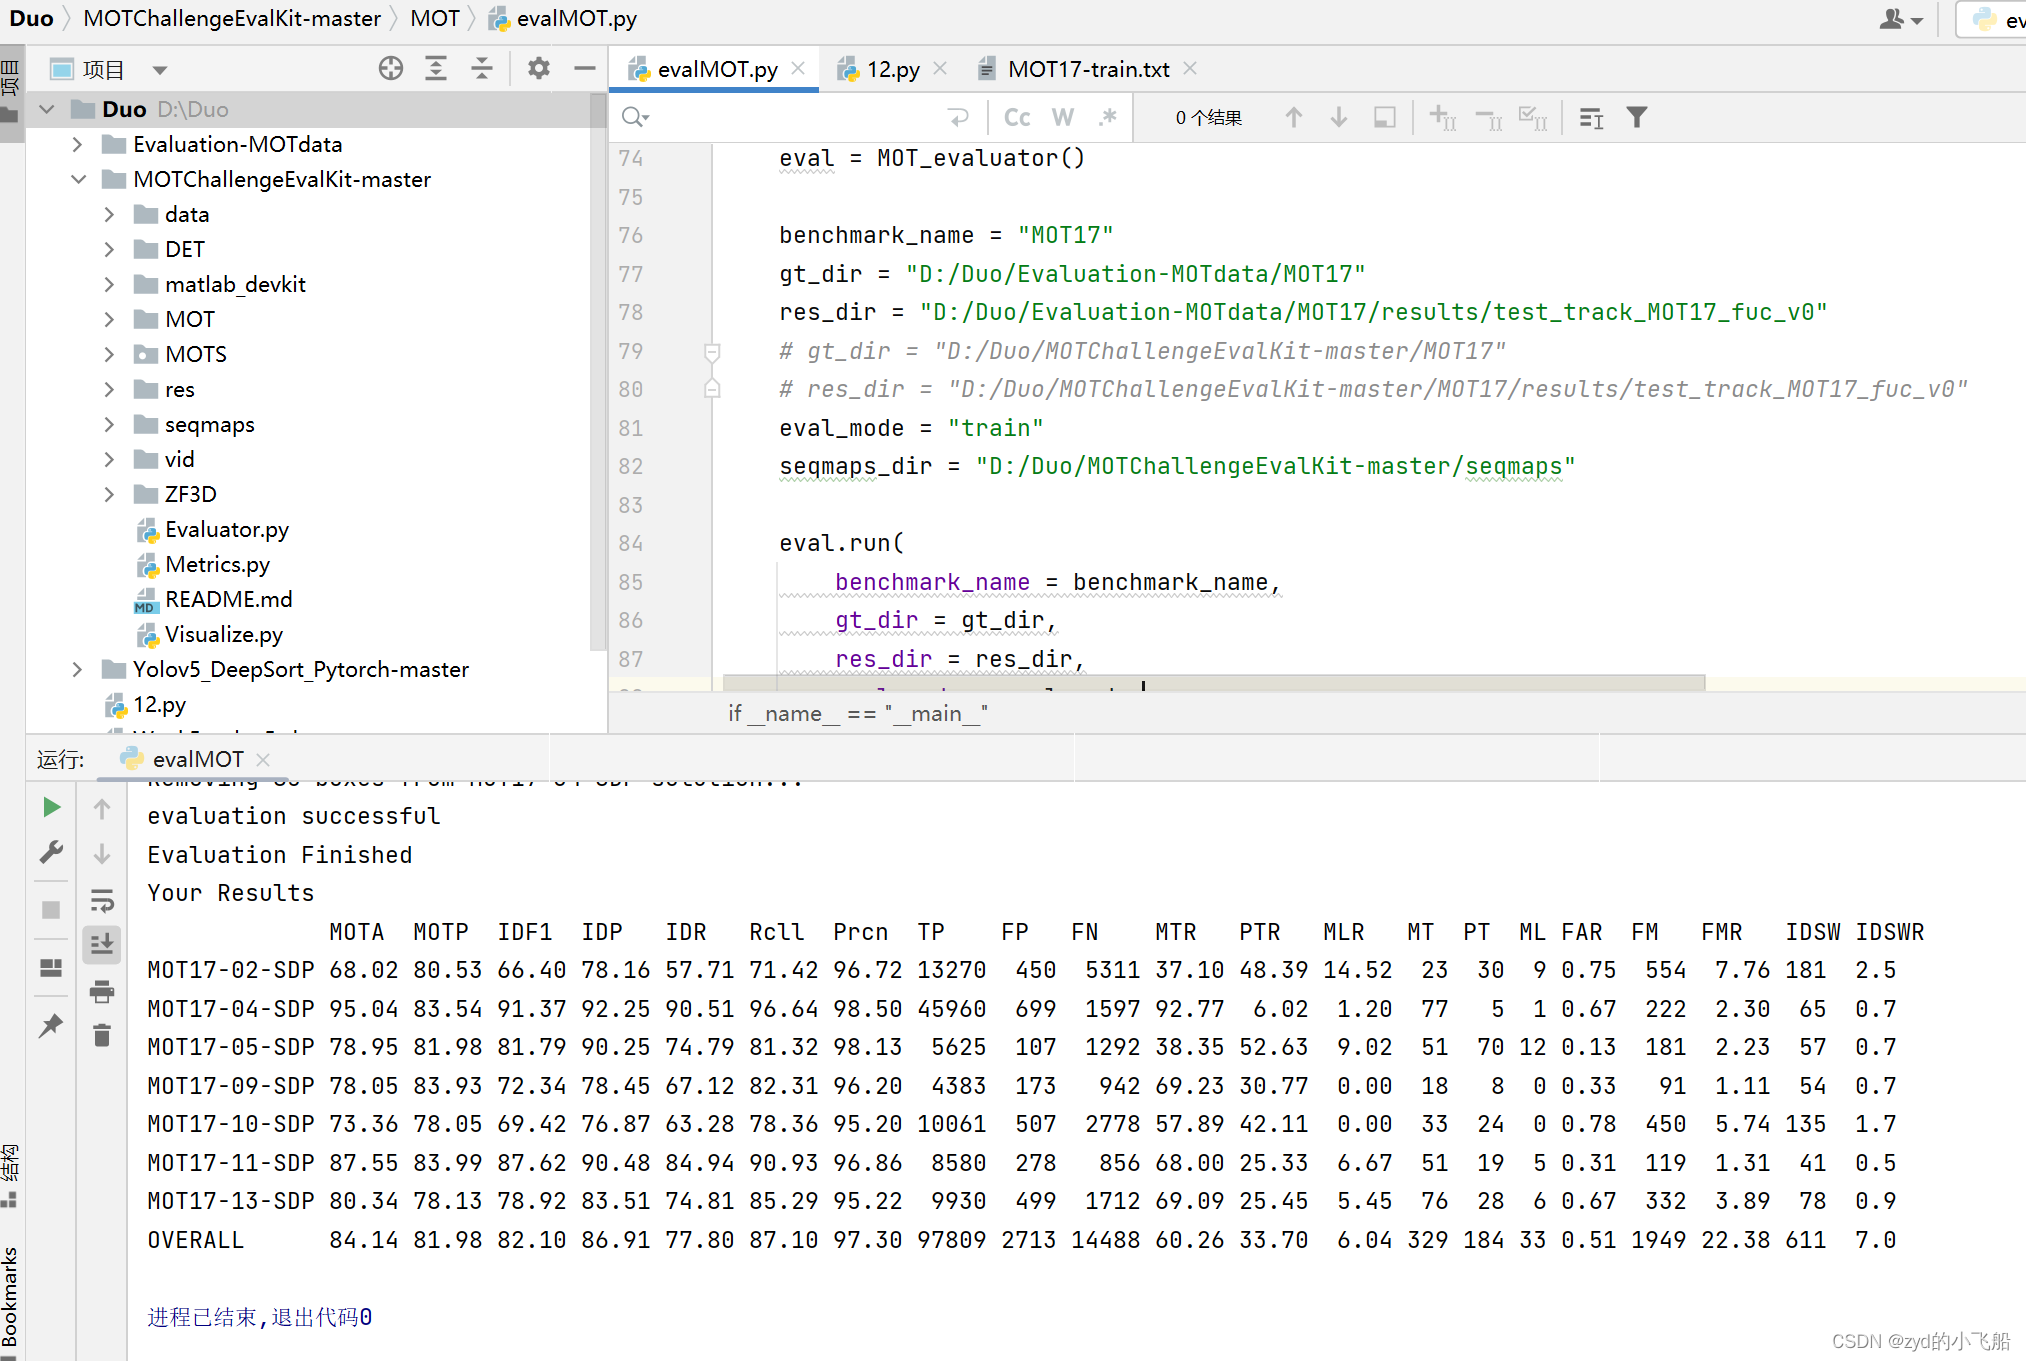2026x1361 pixels.
Task: Open project panel settings gear
Action: tap(538, 68)
